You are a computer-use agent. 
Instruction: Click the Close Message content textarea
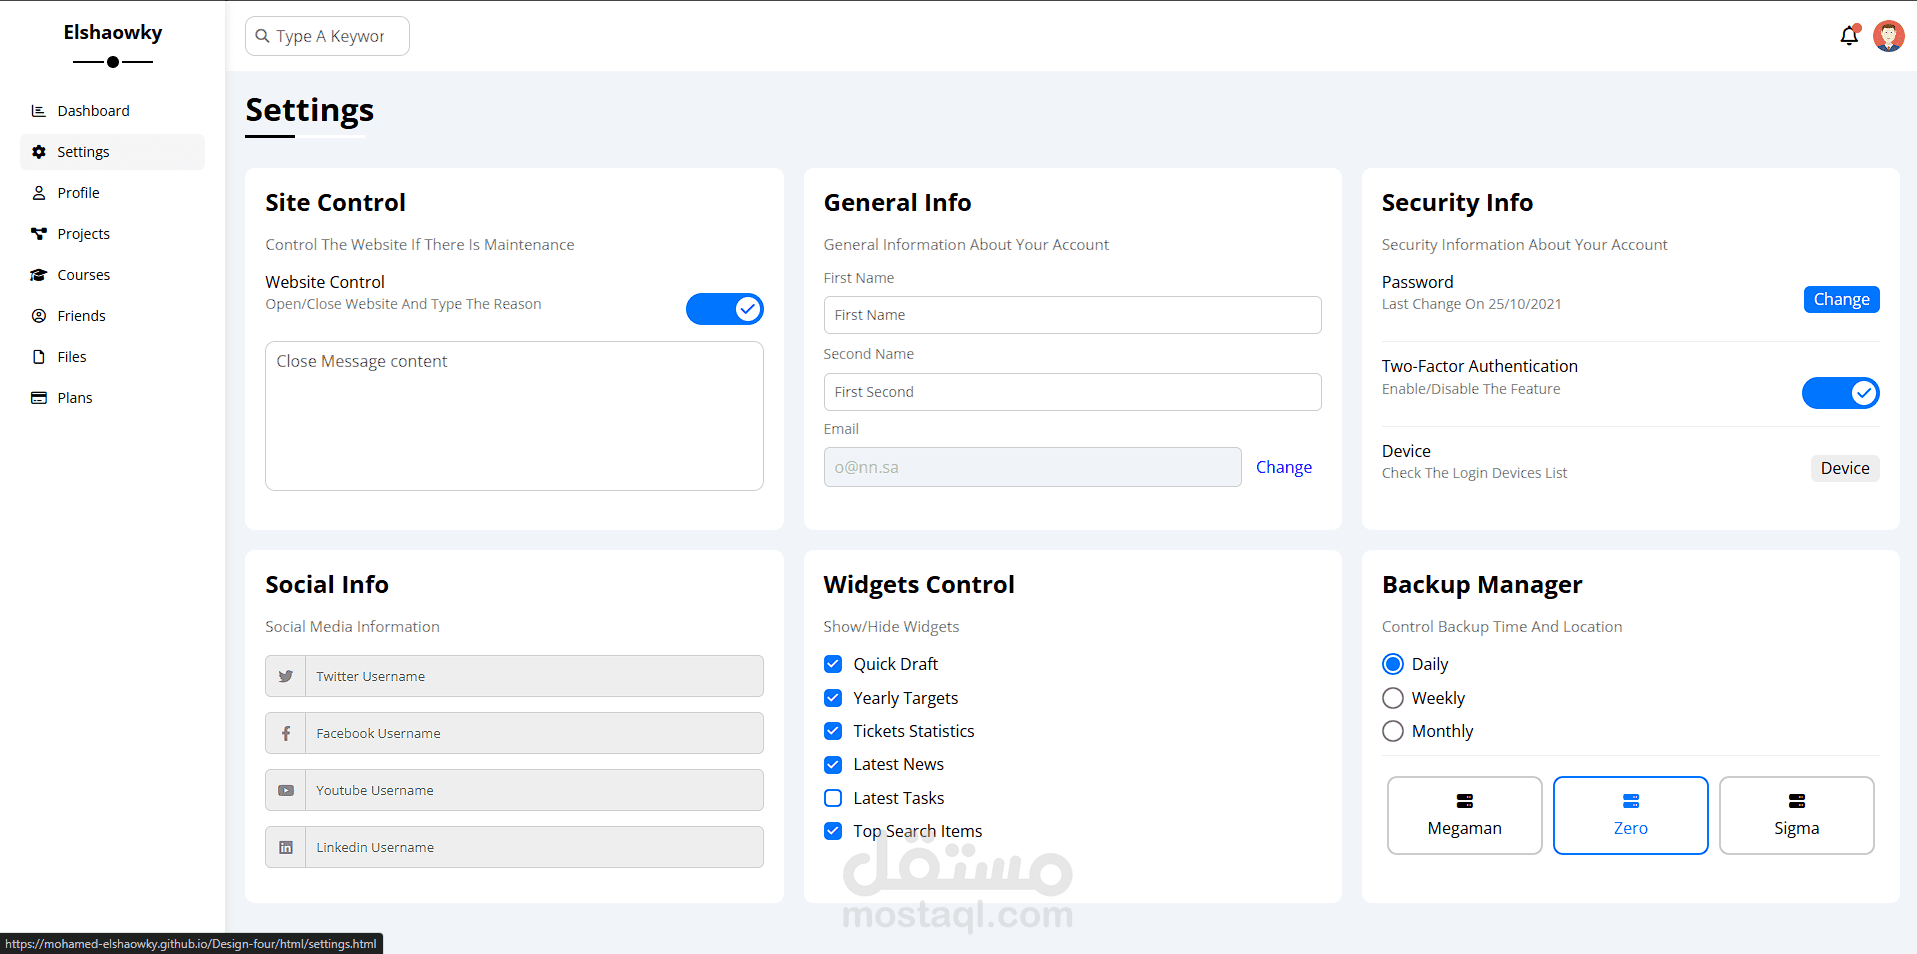click(514, 416)
